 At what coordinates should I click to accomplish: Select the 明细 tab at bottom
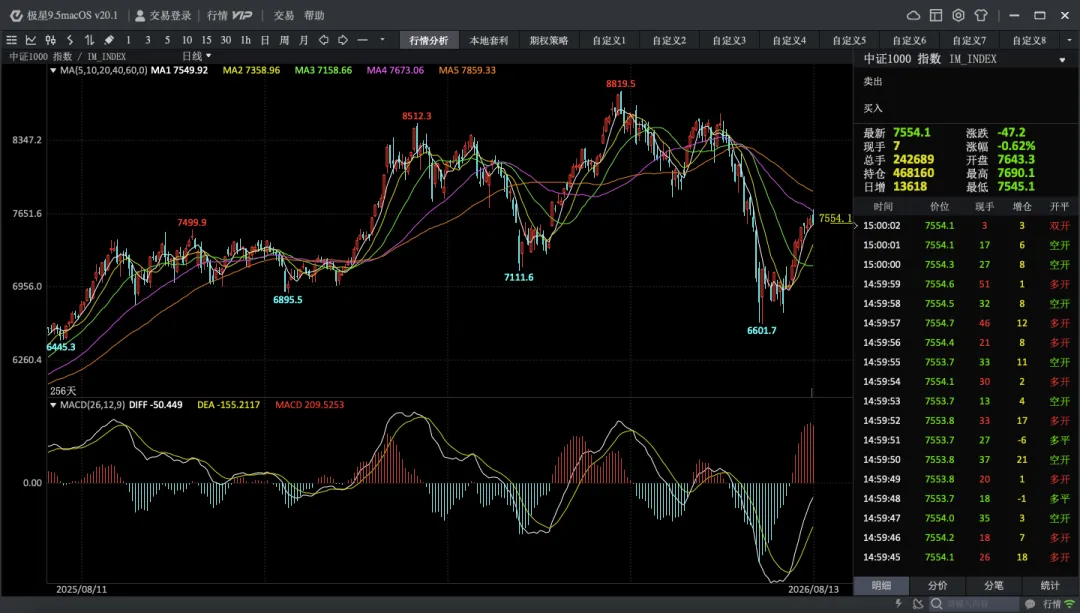point(881,585)
